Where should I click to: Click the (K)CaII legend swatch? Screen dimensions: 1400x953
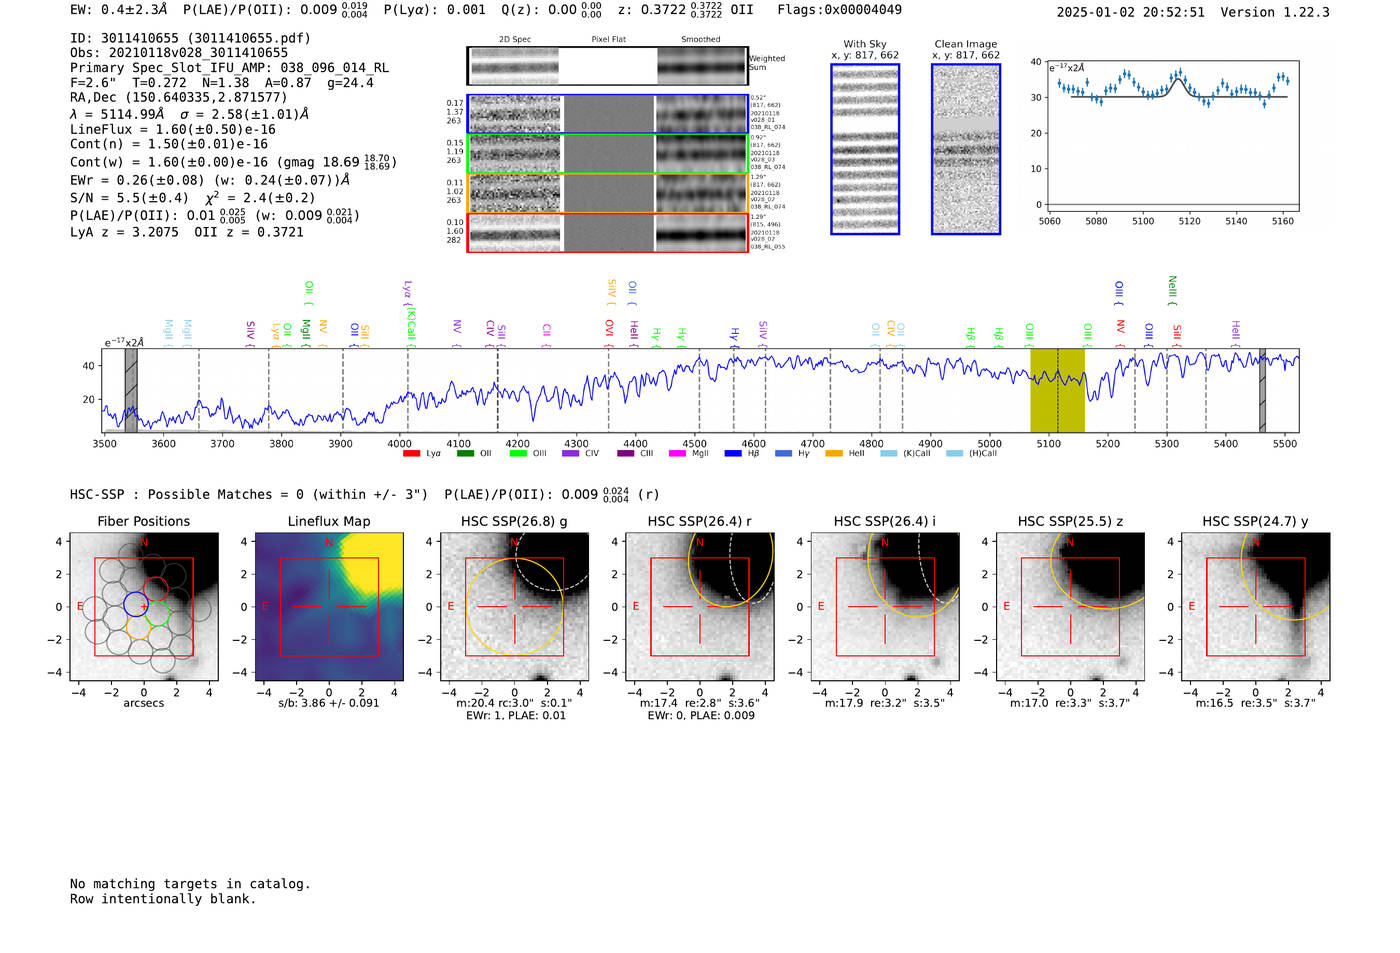coord(889,454)
